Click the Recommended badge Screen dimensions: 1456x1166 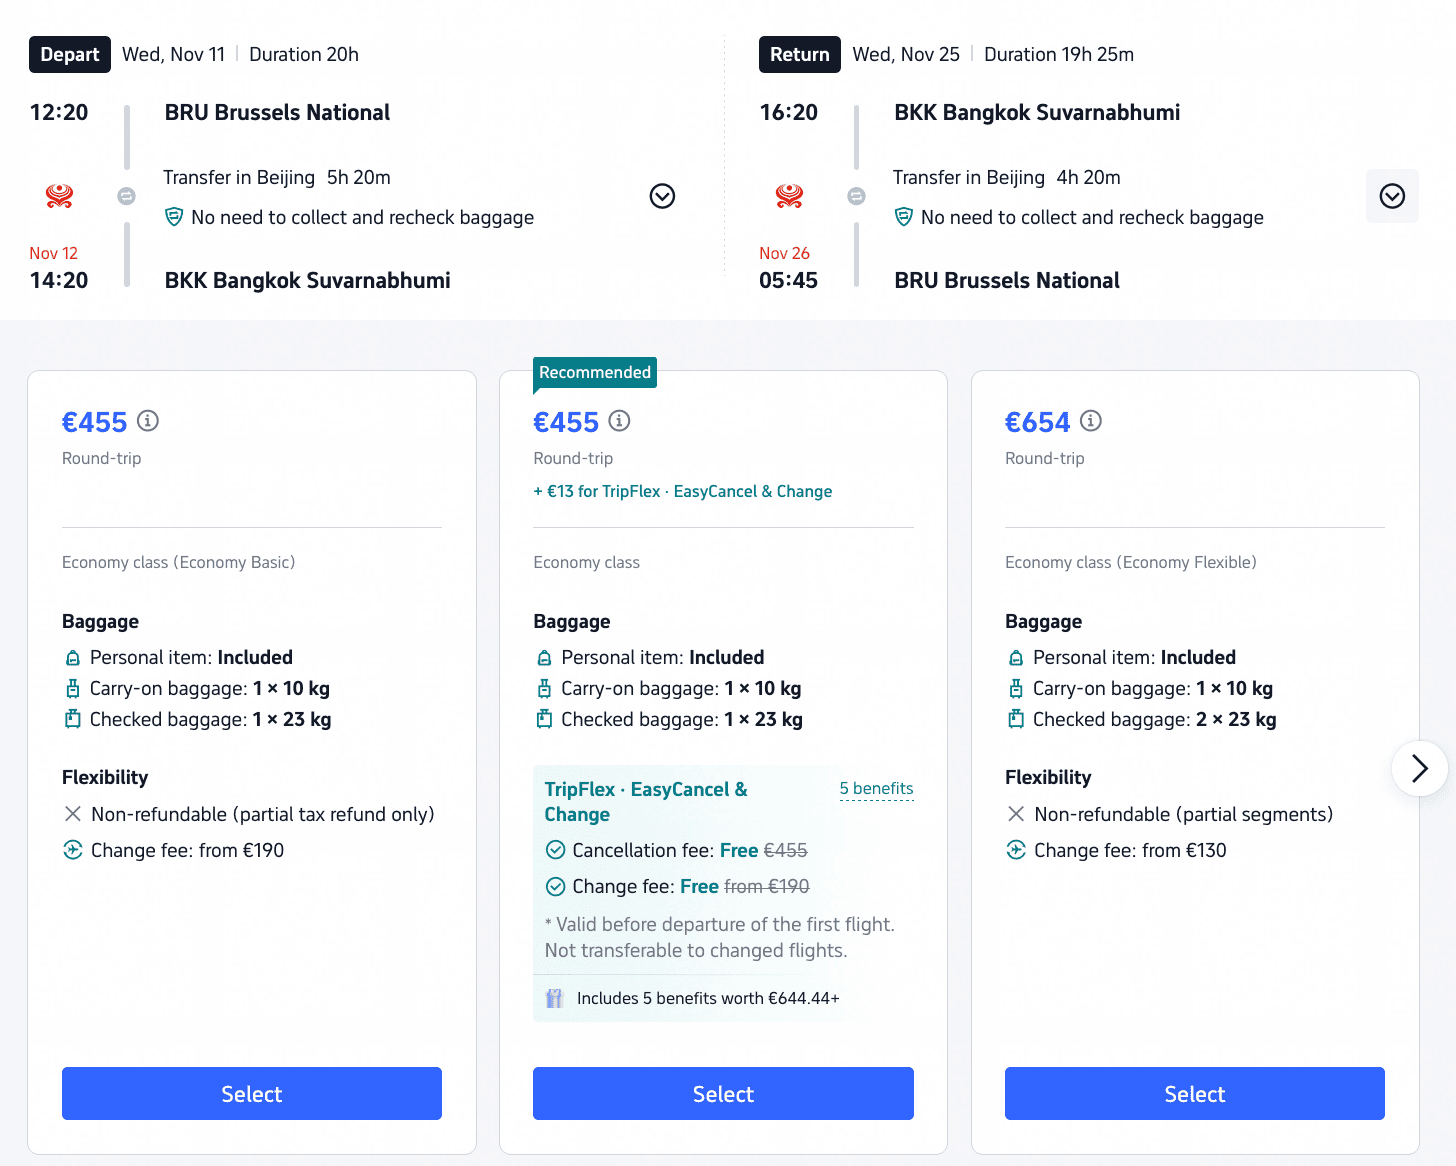pos(595,372)
